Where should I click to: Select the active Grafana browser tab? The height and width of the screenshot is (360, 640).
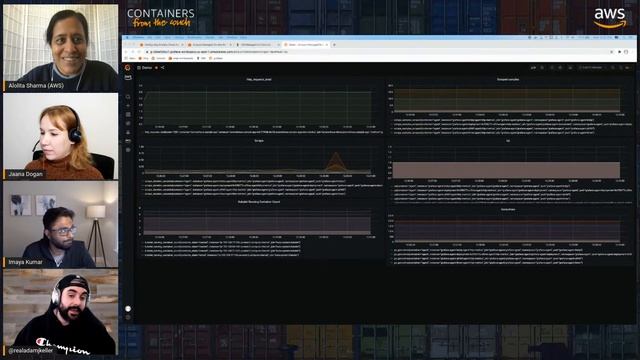pos(306,44)
